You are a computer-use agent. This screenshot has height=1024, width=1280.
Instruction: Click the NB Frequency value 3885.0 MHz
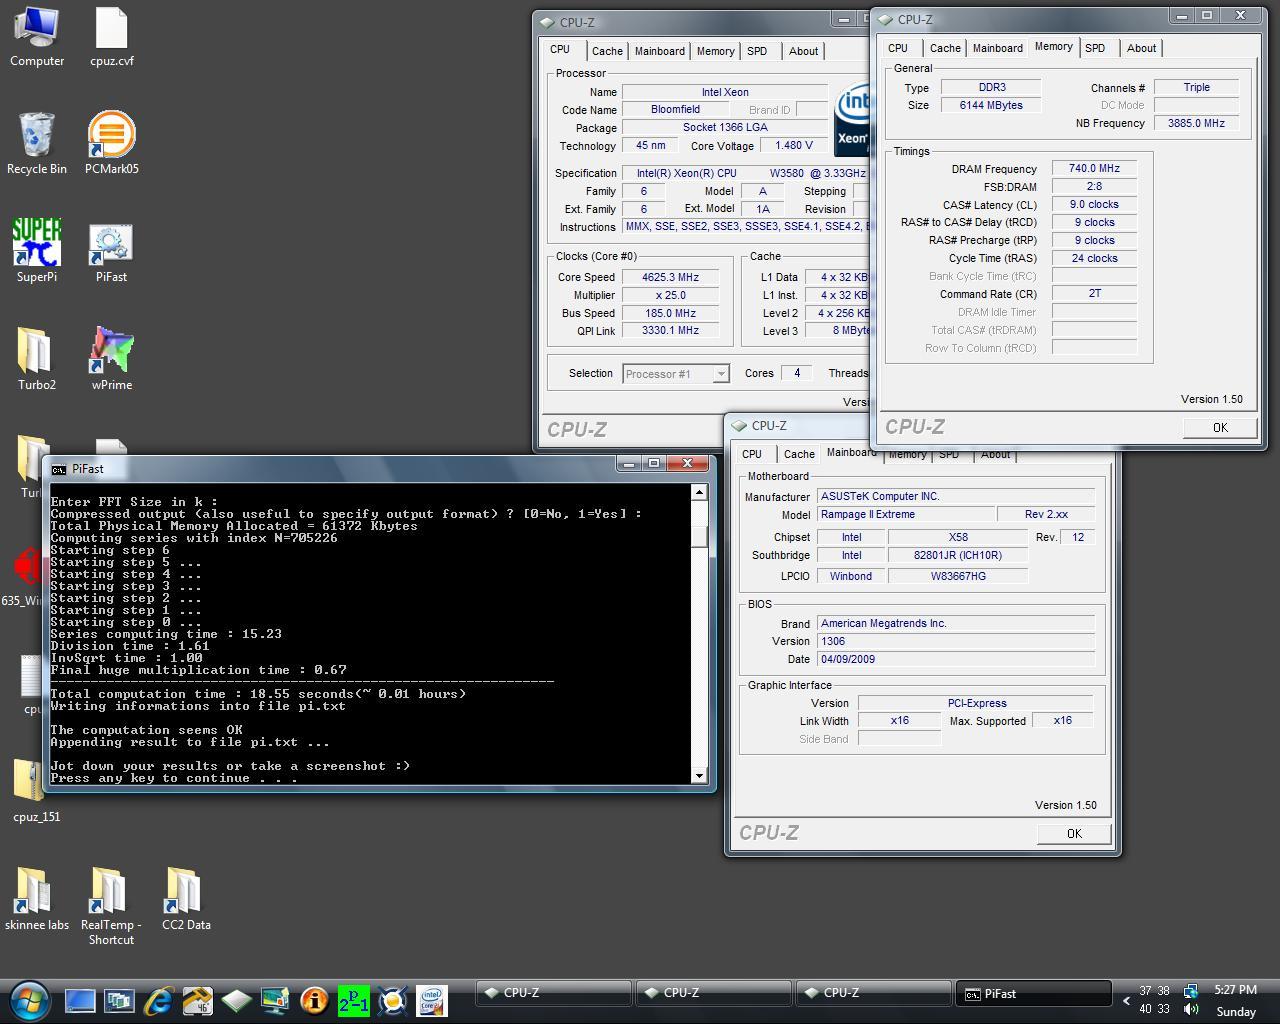click(x=1196, y=123)
